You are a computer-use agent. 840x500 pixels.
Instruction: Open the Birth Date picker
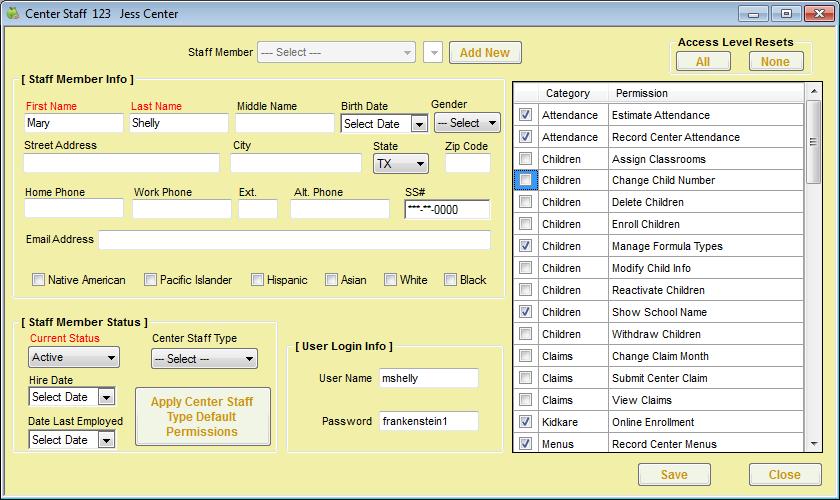click(419, 124)
